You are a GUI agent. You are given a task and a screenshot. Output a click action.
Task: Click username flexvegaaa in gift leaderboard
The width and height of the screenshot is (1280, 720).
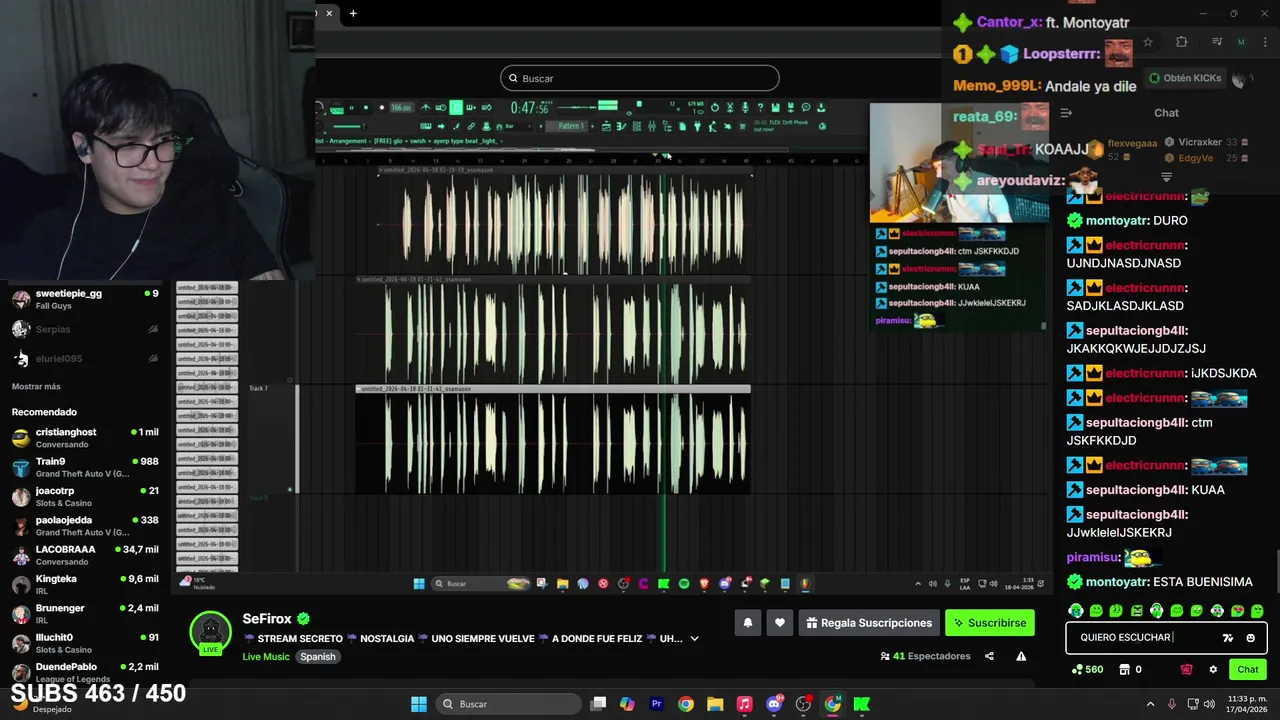pyautogui.click(x=1132, y=143)
